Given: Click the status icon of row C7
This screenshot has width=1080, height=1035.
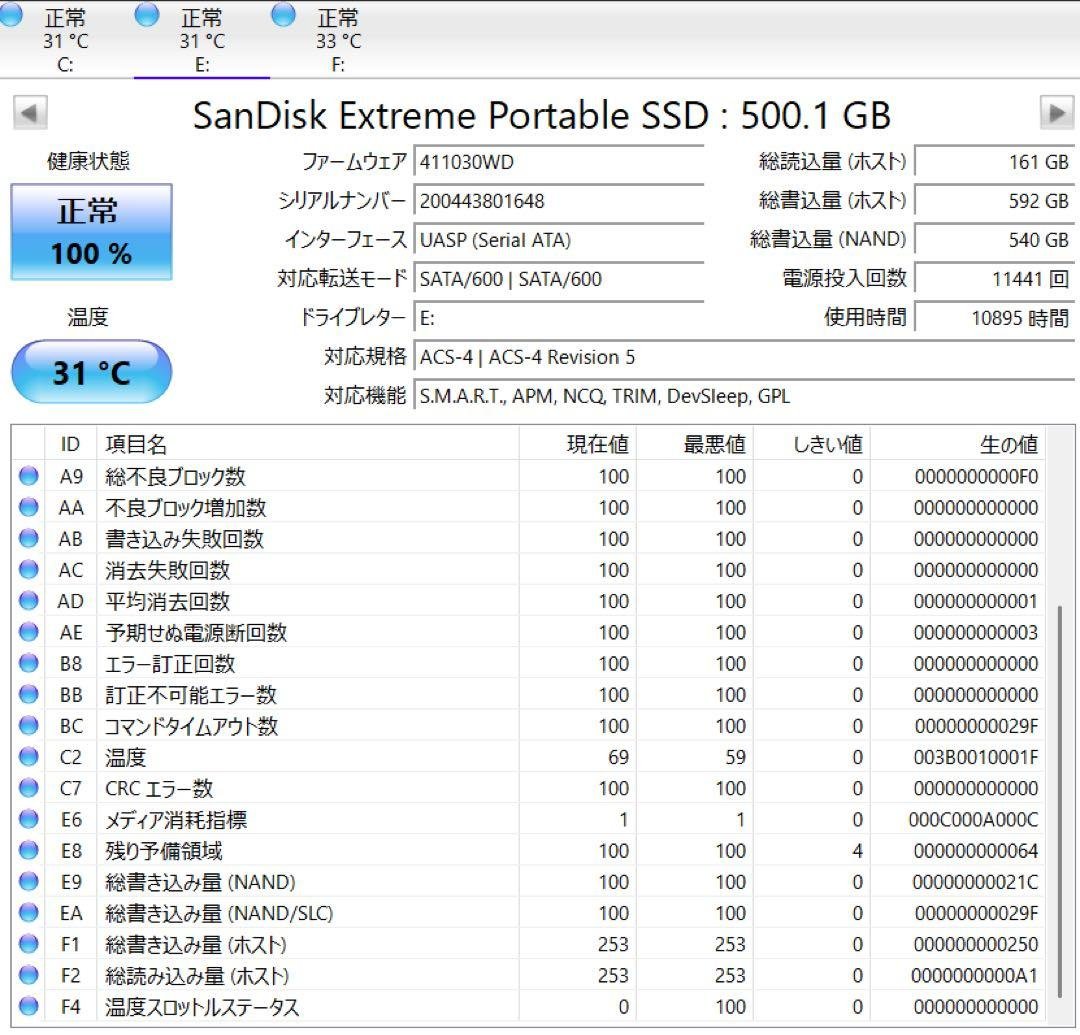Looking at the screenshot, I should (28, 788).
